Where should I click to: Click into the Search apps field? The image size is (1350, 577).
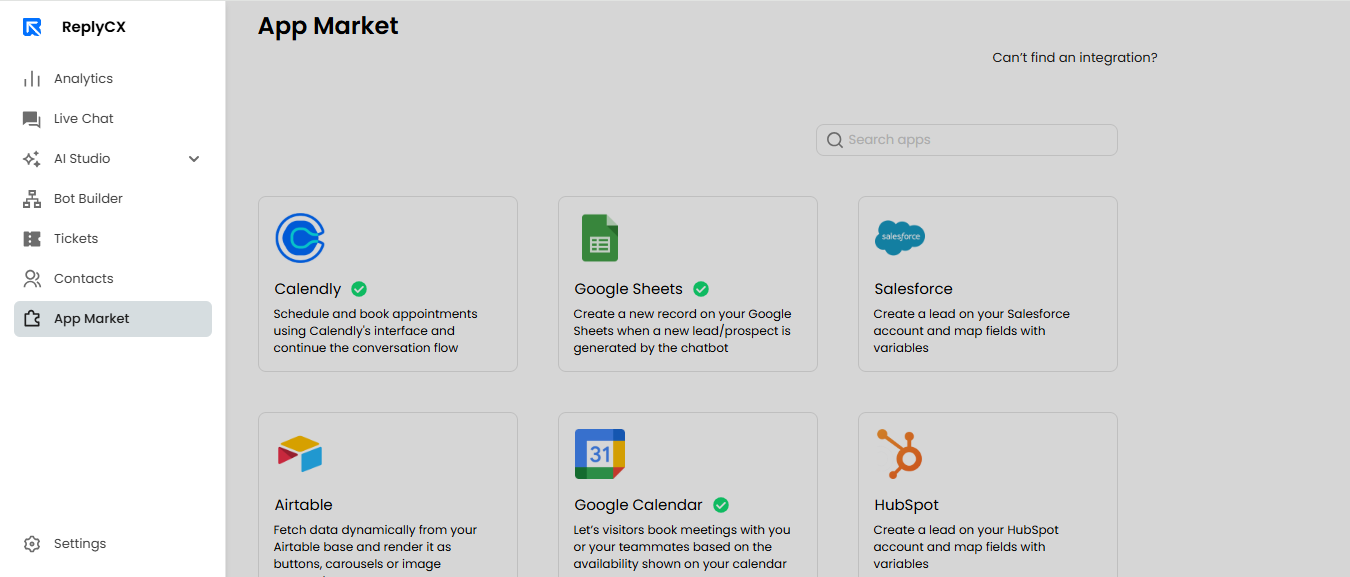pyautogui.click(x=967, y=140)
